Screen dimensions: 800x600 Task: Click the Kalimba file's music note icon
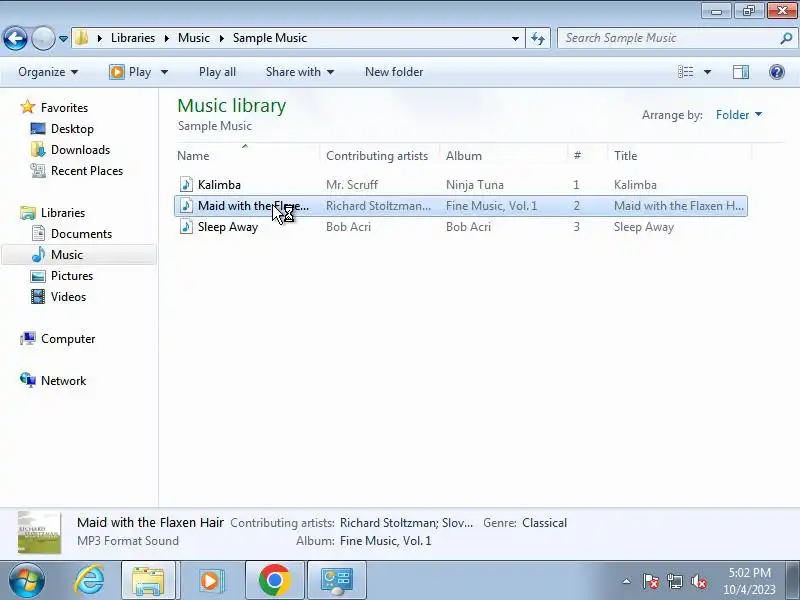[186, 185]
